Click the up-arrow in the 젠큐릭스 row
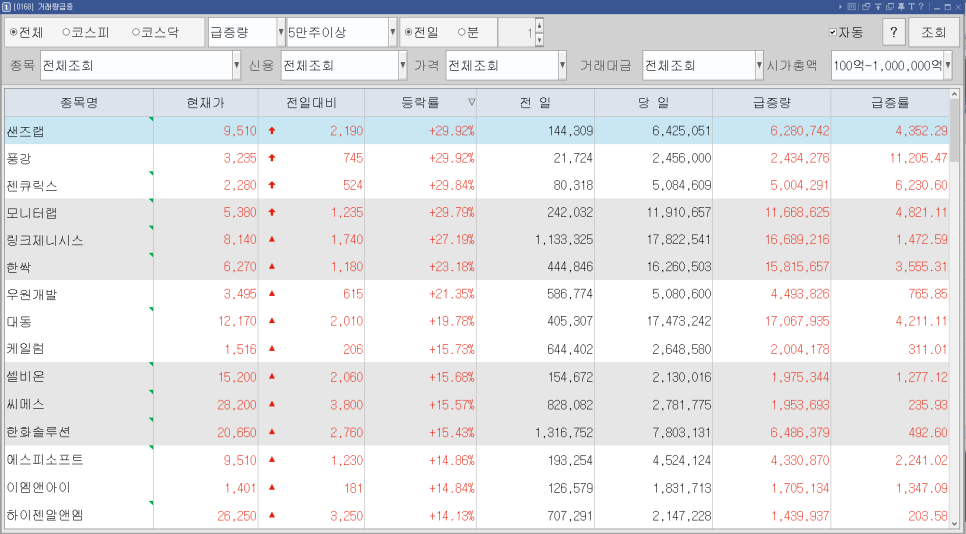966x534 pixels. pyautogui.click(x=272, y=185)
